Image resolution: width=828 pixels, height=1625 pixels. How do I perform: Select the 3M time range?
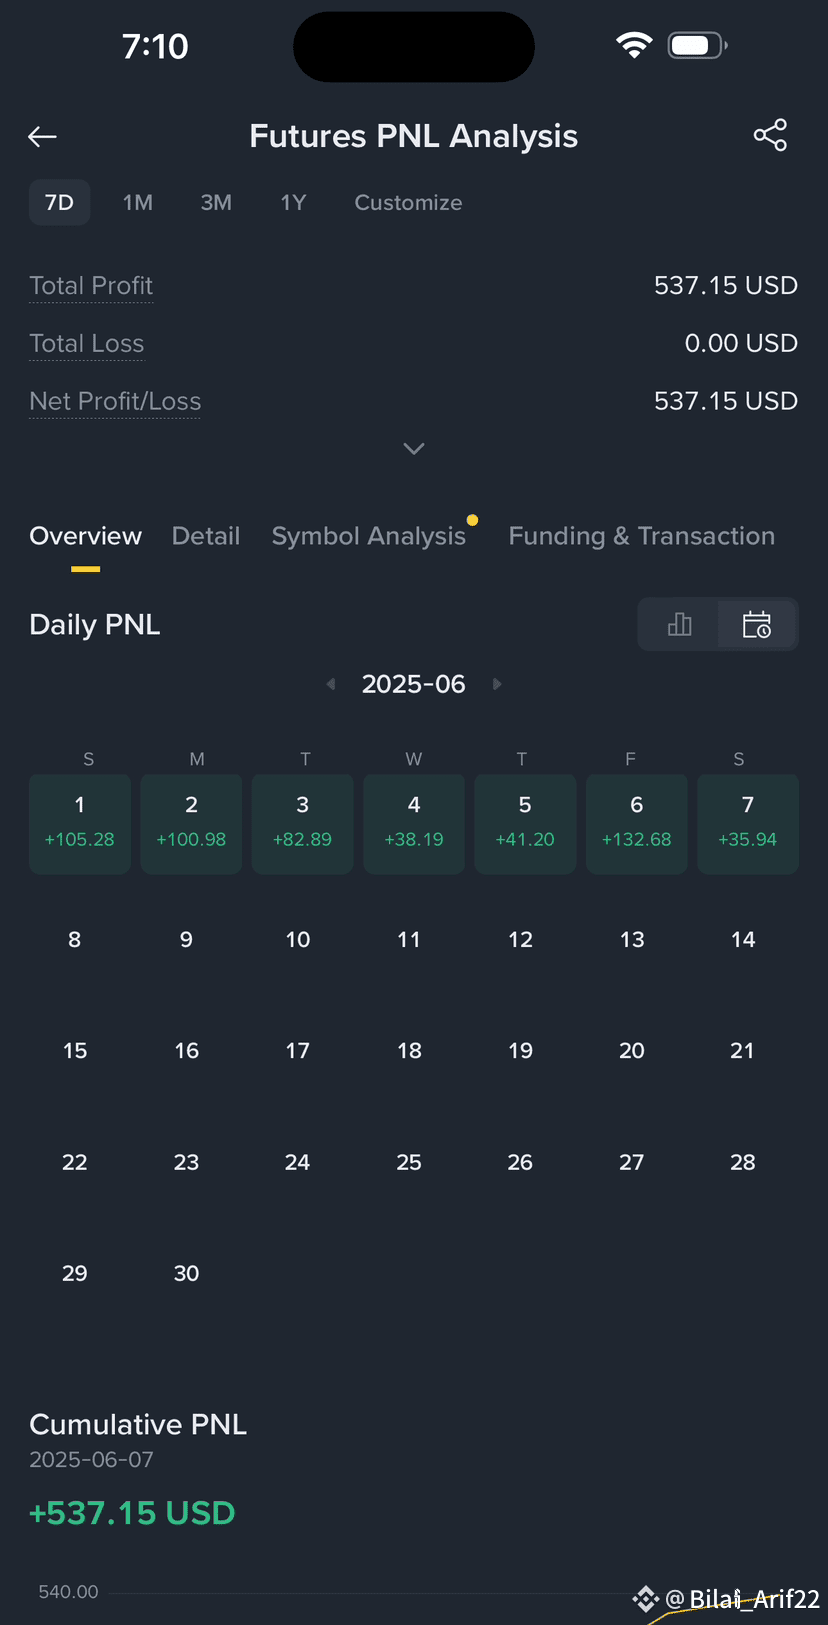click(x=216, y=203)
